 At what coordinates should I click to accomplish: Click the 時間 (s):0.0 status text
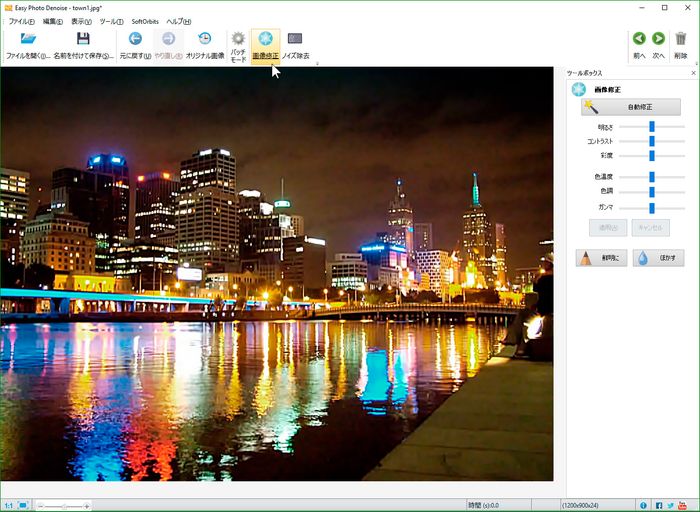[x=483, y=506]
